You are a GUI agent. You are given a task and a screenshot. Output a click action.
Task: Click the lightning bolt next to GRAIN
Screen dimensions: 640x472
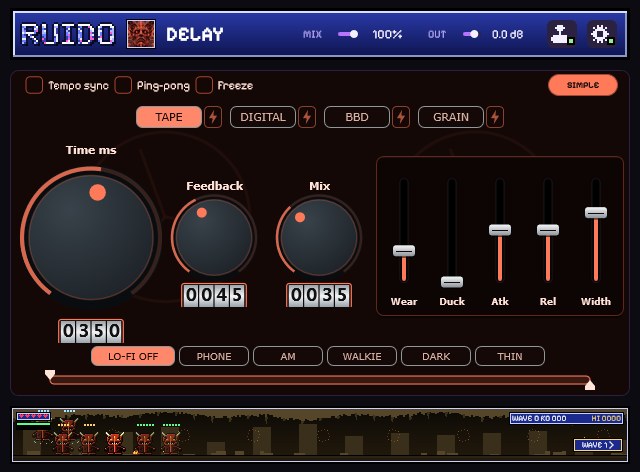click(495, 117)
